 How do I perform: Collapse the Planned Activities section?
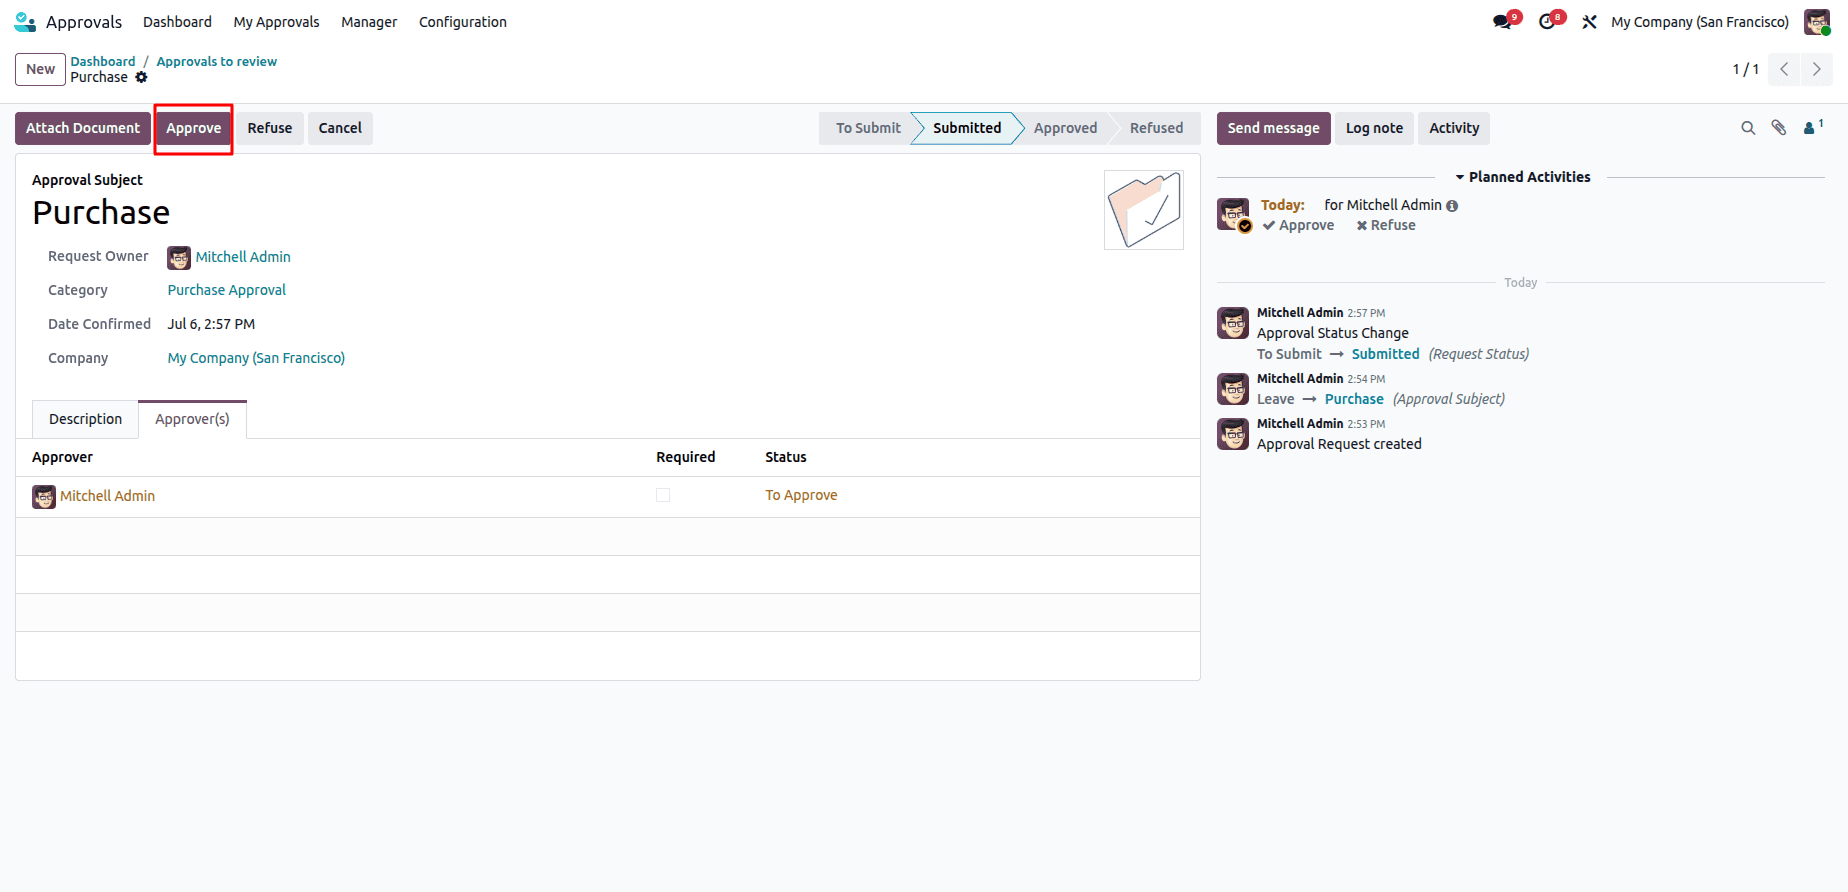click(x=1523, y=177)
